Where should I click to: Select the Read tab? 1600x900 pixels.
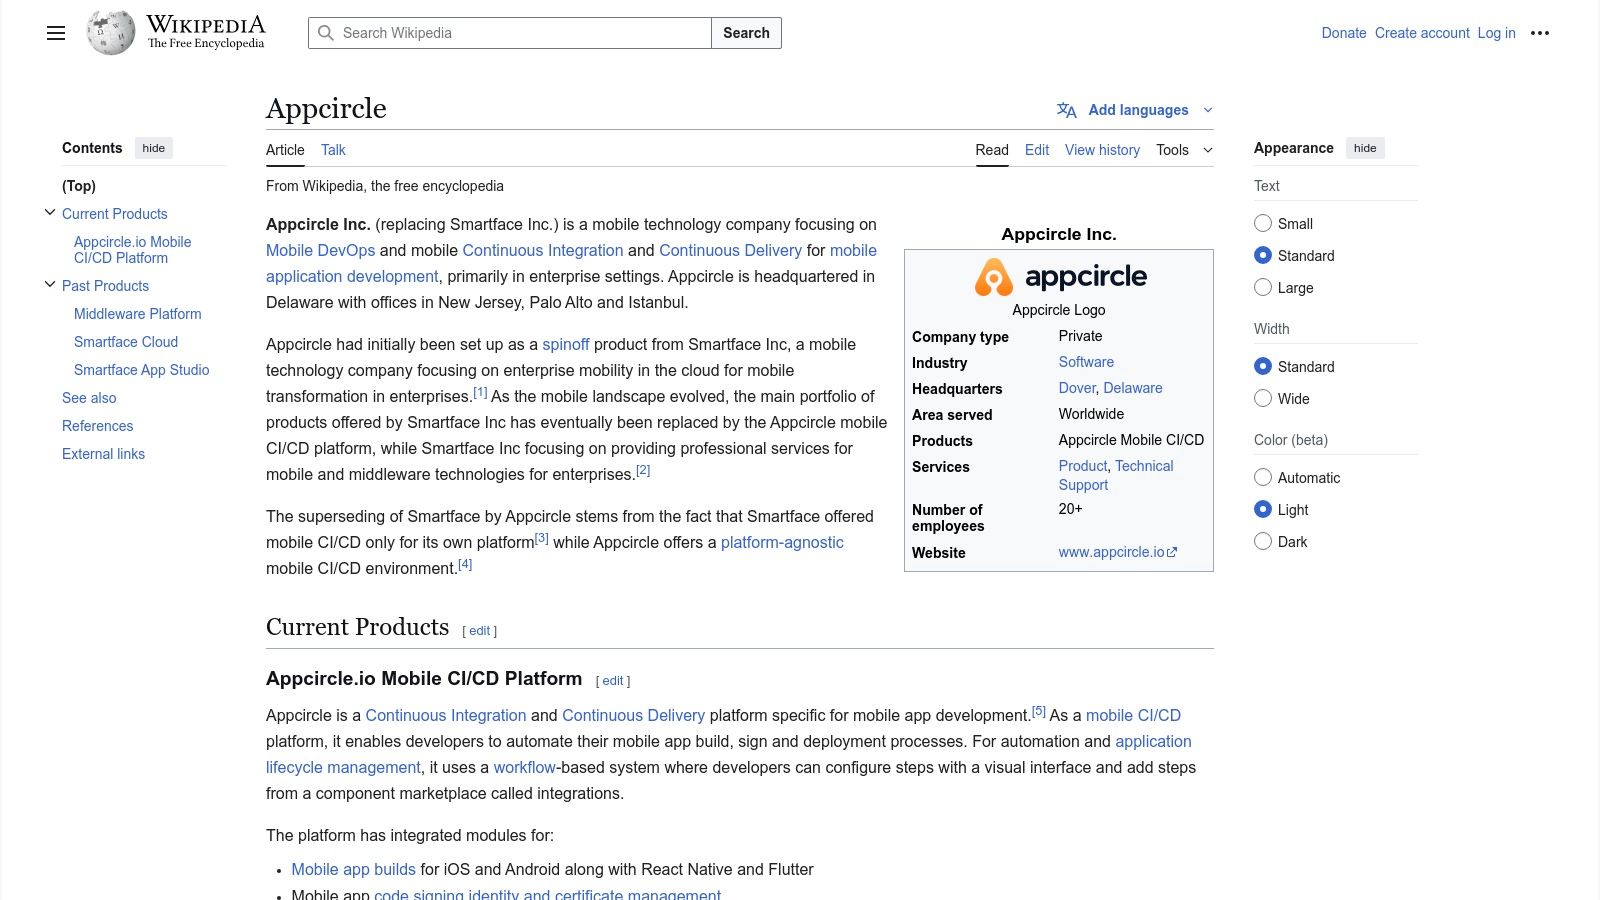tap(992, 150)
